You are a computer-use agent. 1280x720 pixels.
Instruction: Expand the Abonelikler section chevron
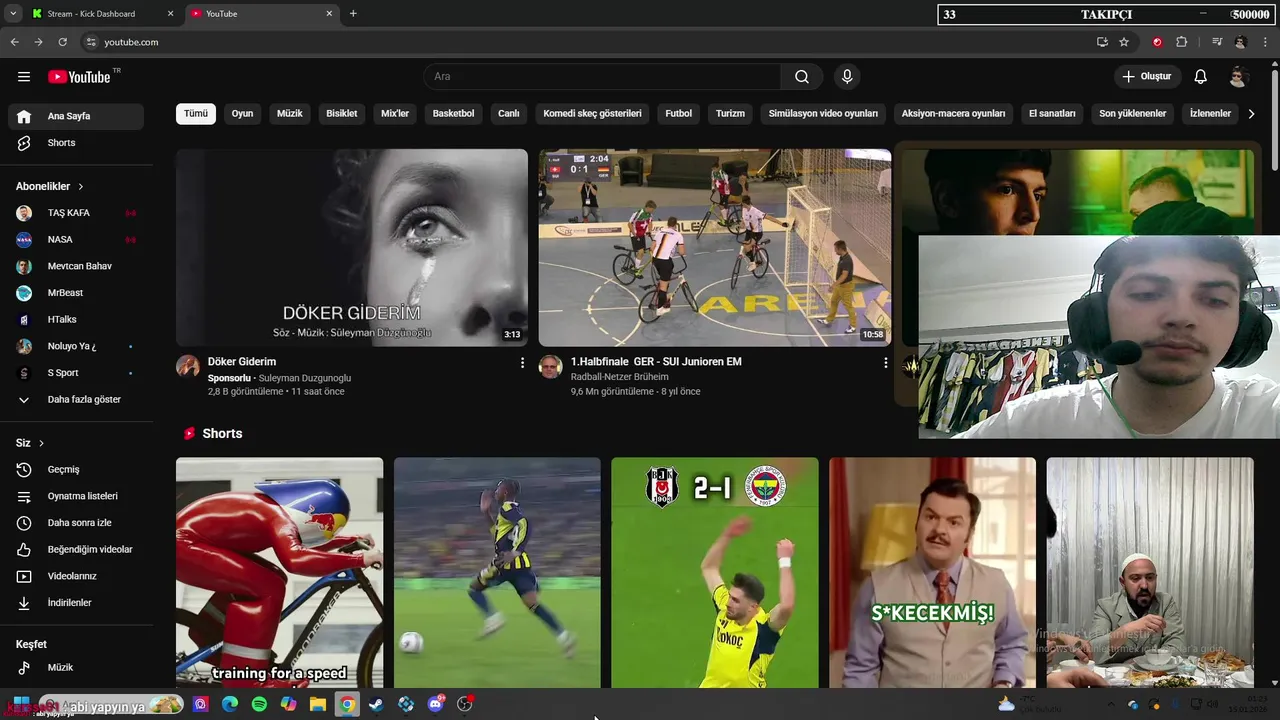81,187
